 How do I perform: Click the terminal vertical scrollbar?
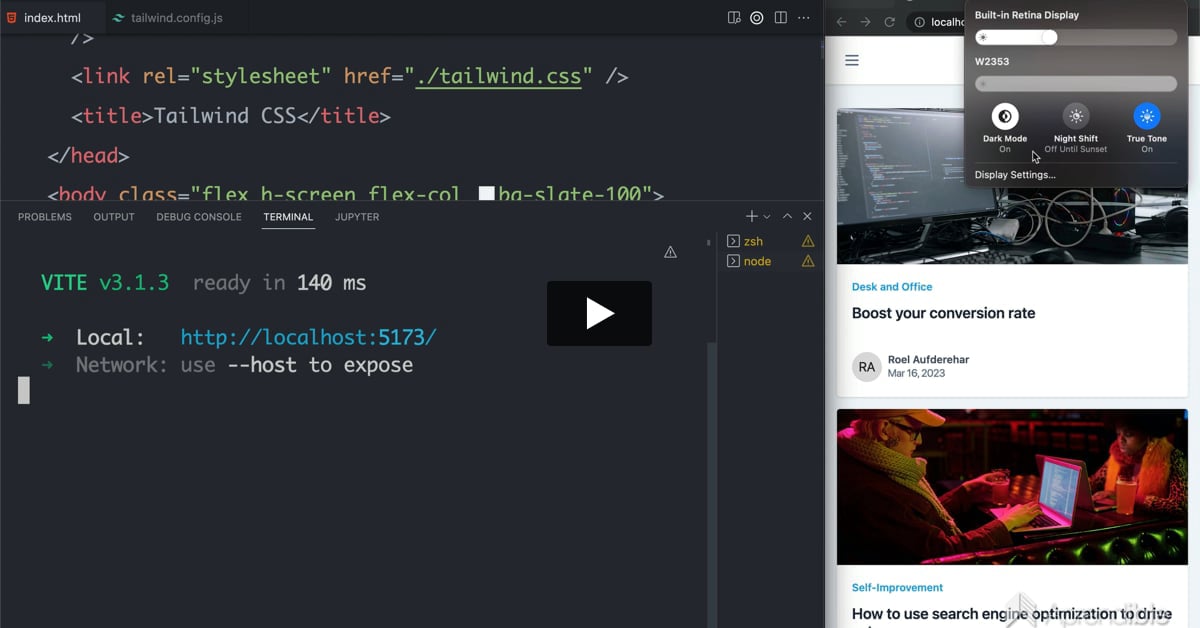(x=712, y=485)
